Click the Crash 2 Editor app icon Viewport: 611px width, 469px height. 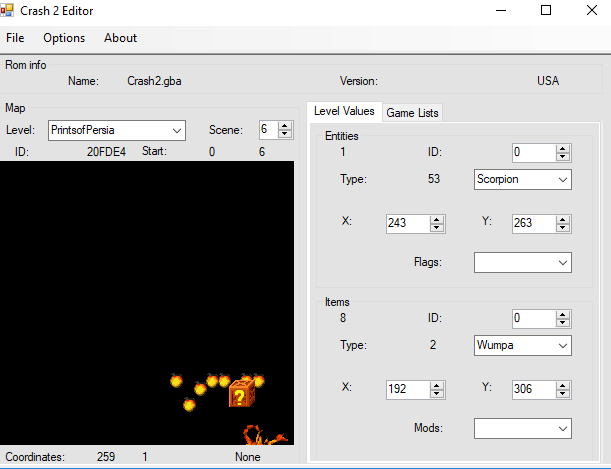(x=8, y=10)
